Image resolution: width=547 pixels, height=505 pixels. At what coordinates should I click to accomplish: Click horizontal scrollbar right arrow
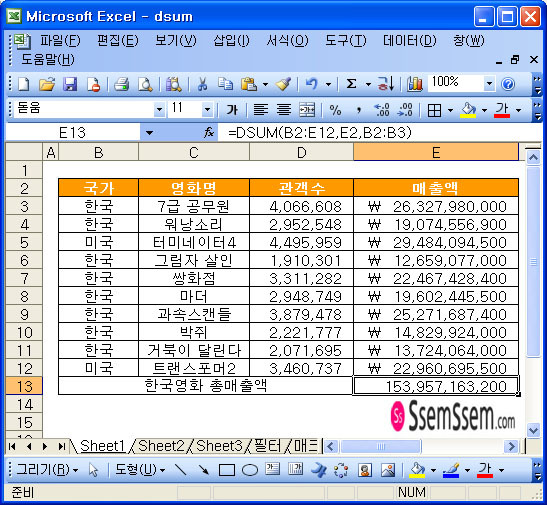511,446
